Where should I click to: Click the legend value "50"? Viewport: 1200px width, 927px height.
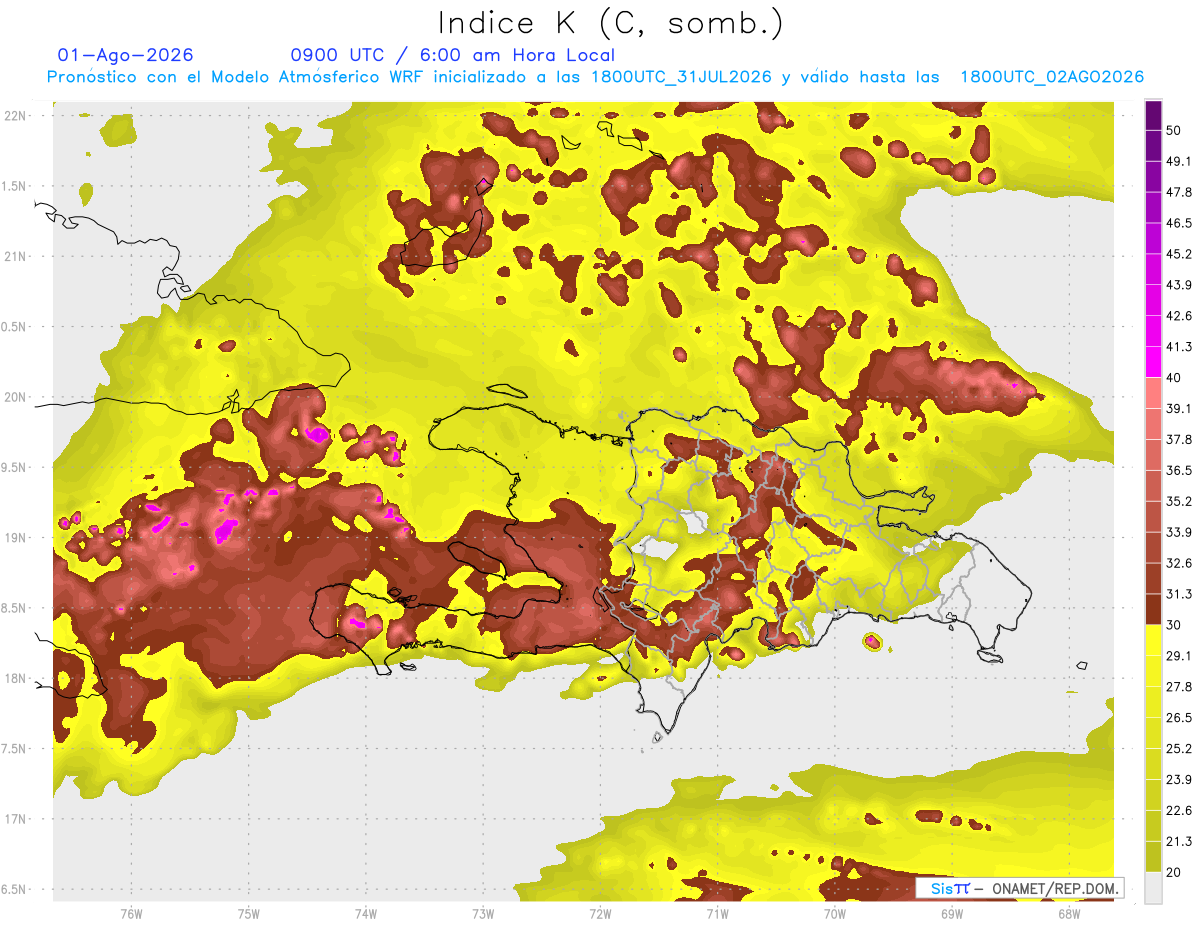1174,130
